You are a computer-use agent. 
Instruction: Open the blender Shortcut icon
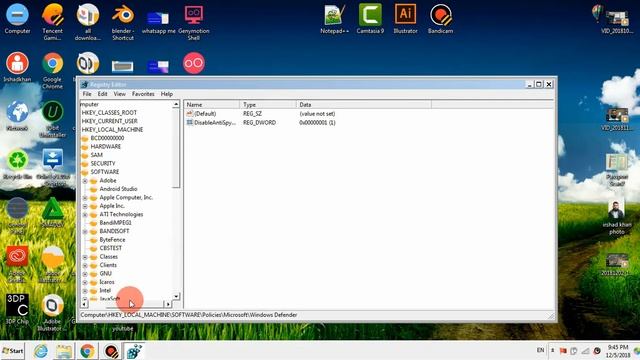[x=123, y=21]
